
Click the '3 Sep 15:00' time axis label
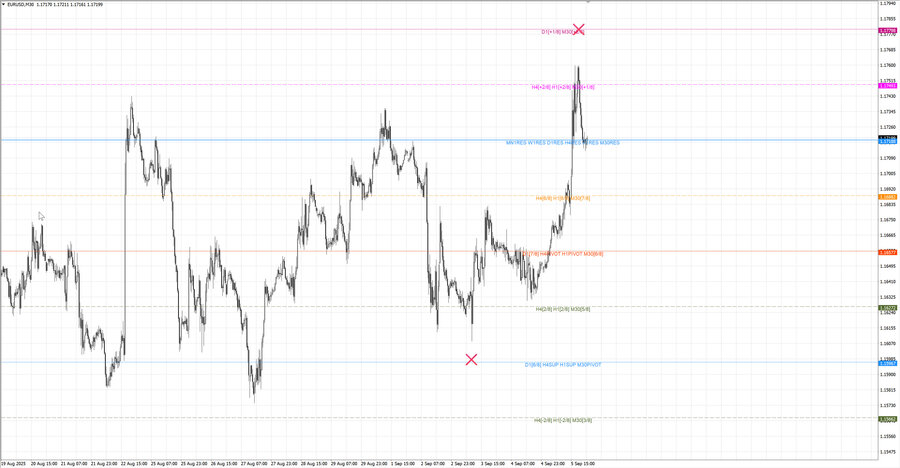[492, 463]
